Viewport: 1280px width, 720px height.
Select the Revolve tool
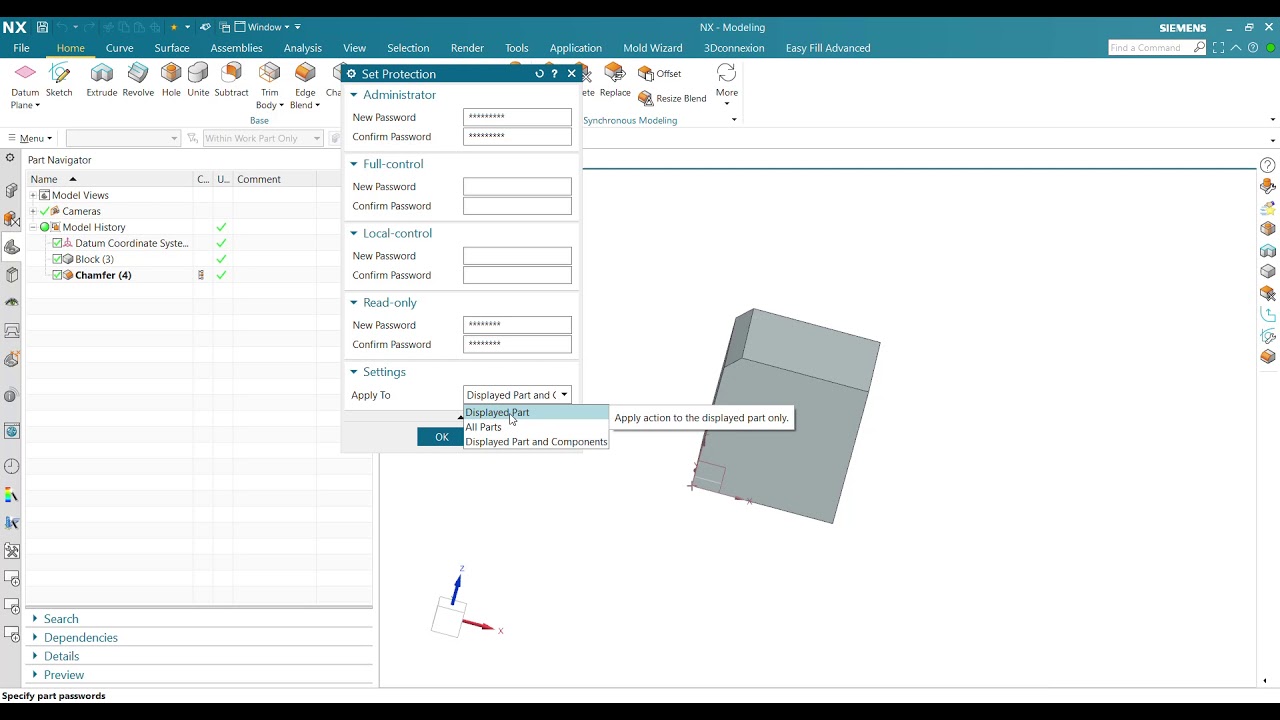pos(138,79)
